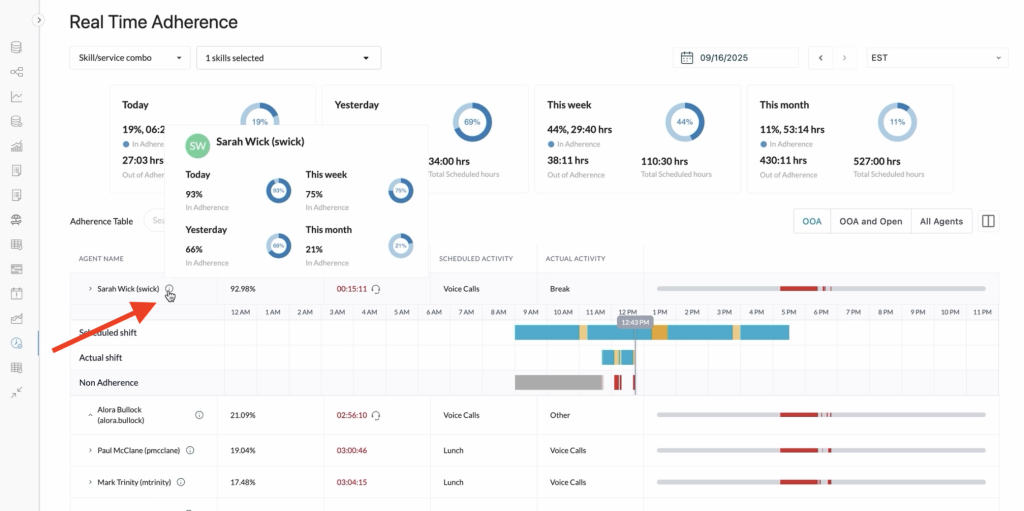Viewport: 1024px width, 511px height.
Task: Open the Skill/service combo dropdown
Action: (129, 58)
